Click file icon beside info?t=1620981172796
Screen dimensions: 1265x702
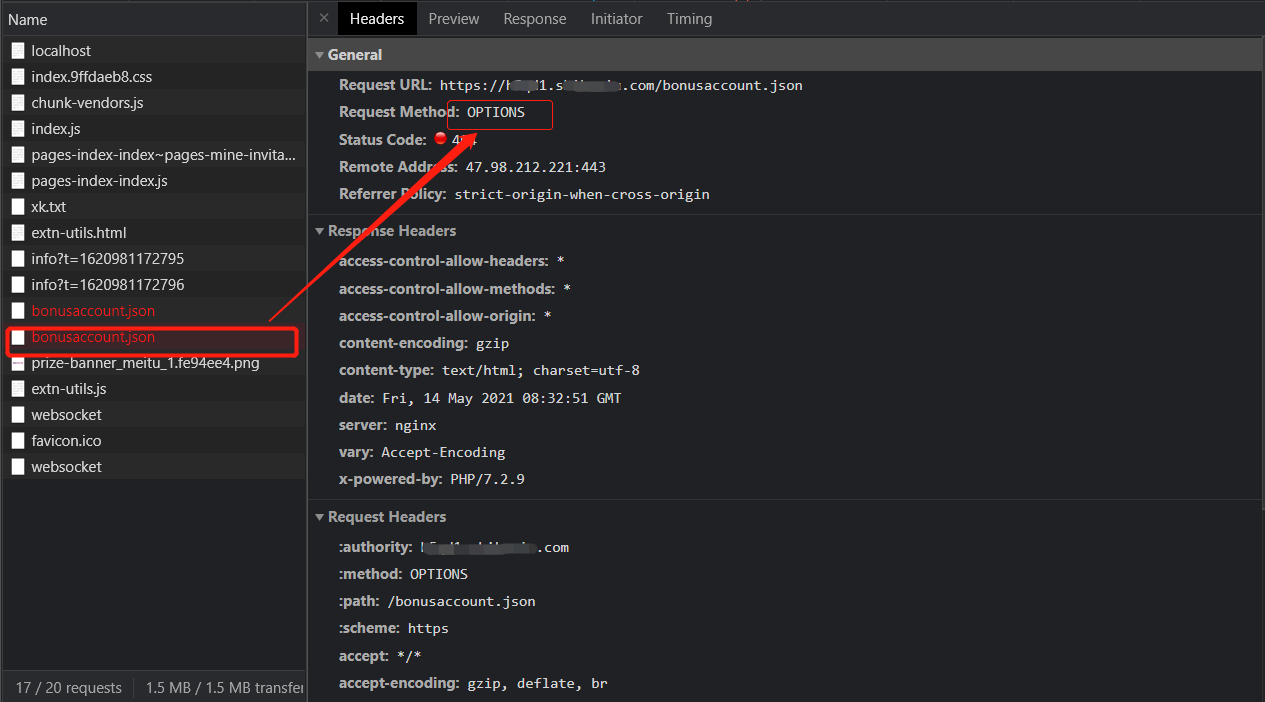click(18, 285)
